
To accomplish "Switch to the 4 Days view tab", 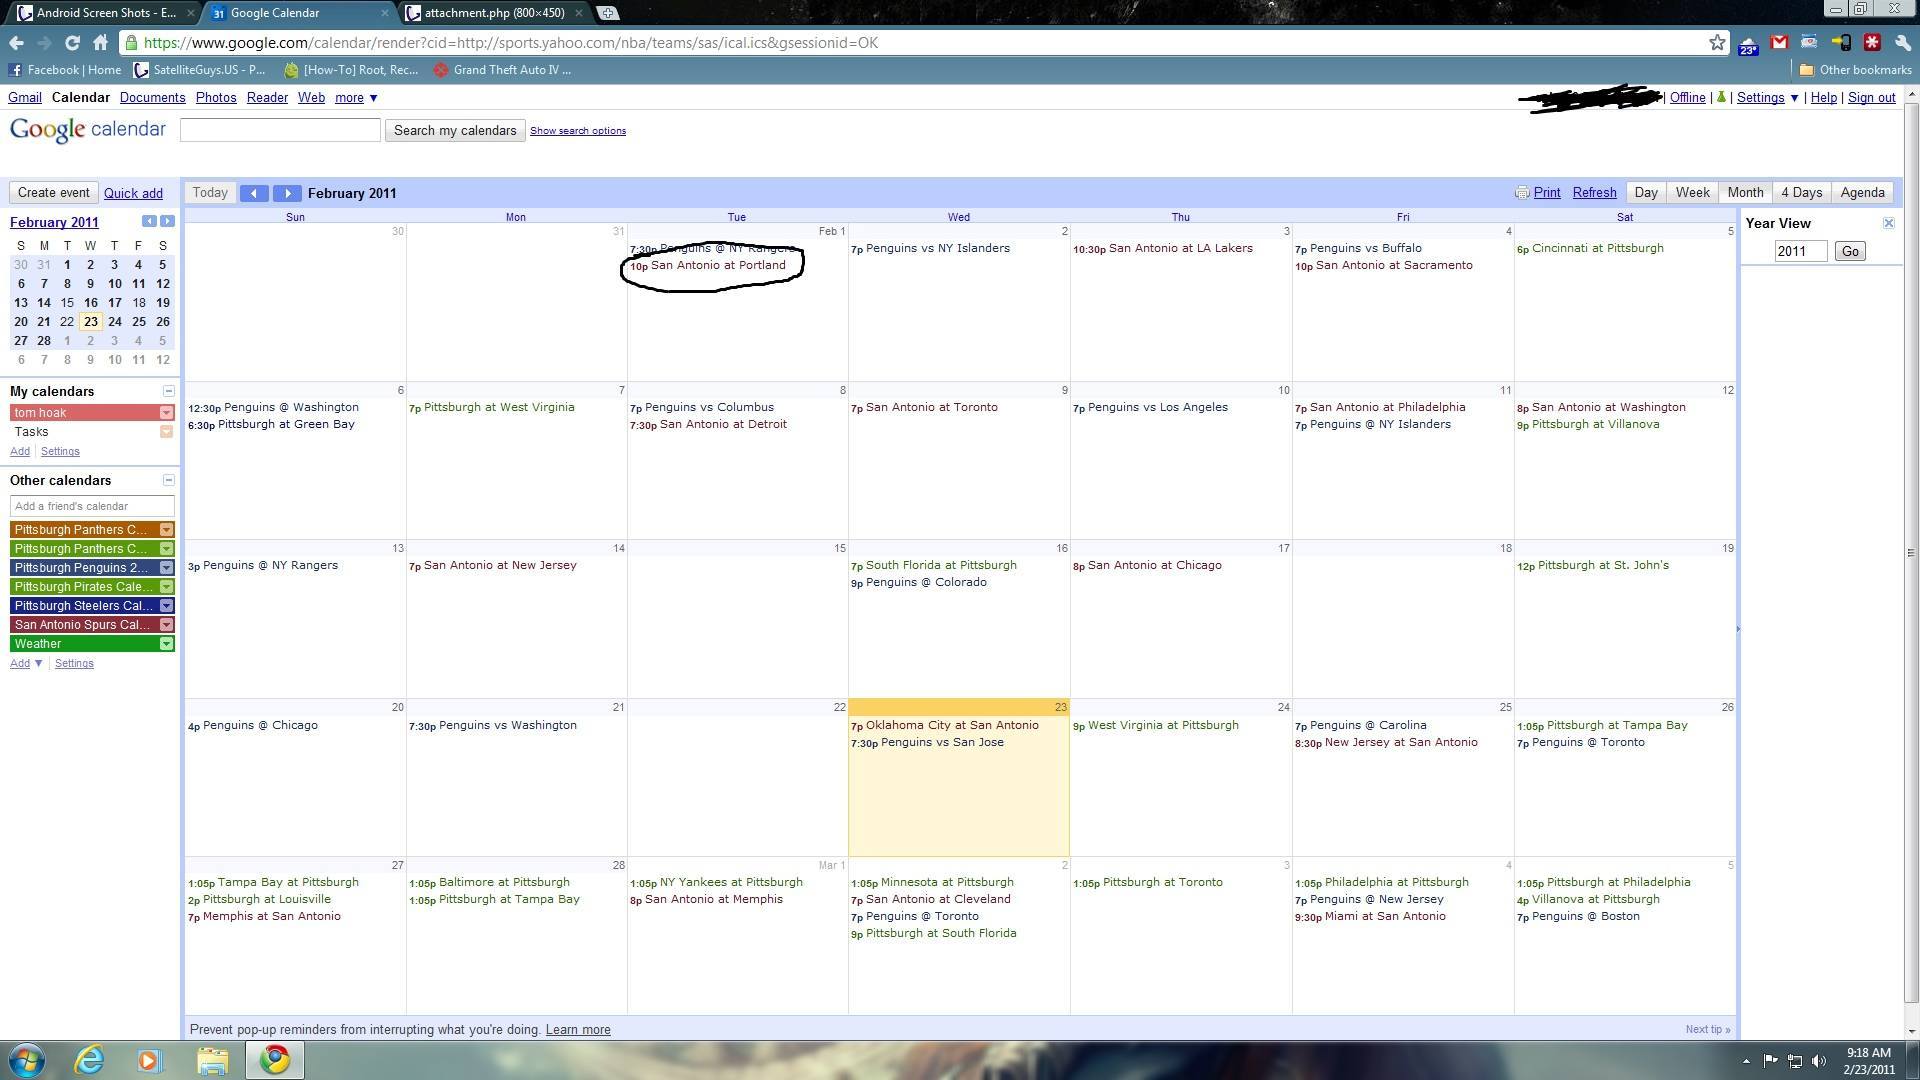I will (1801, 193).
